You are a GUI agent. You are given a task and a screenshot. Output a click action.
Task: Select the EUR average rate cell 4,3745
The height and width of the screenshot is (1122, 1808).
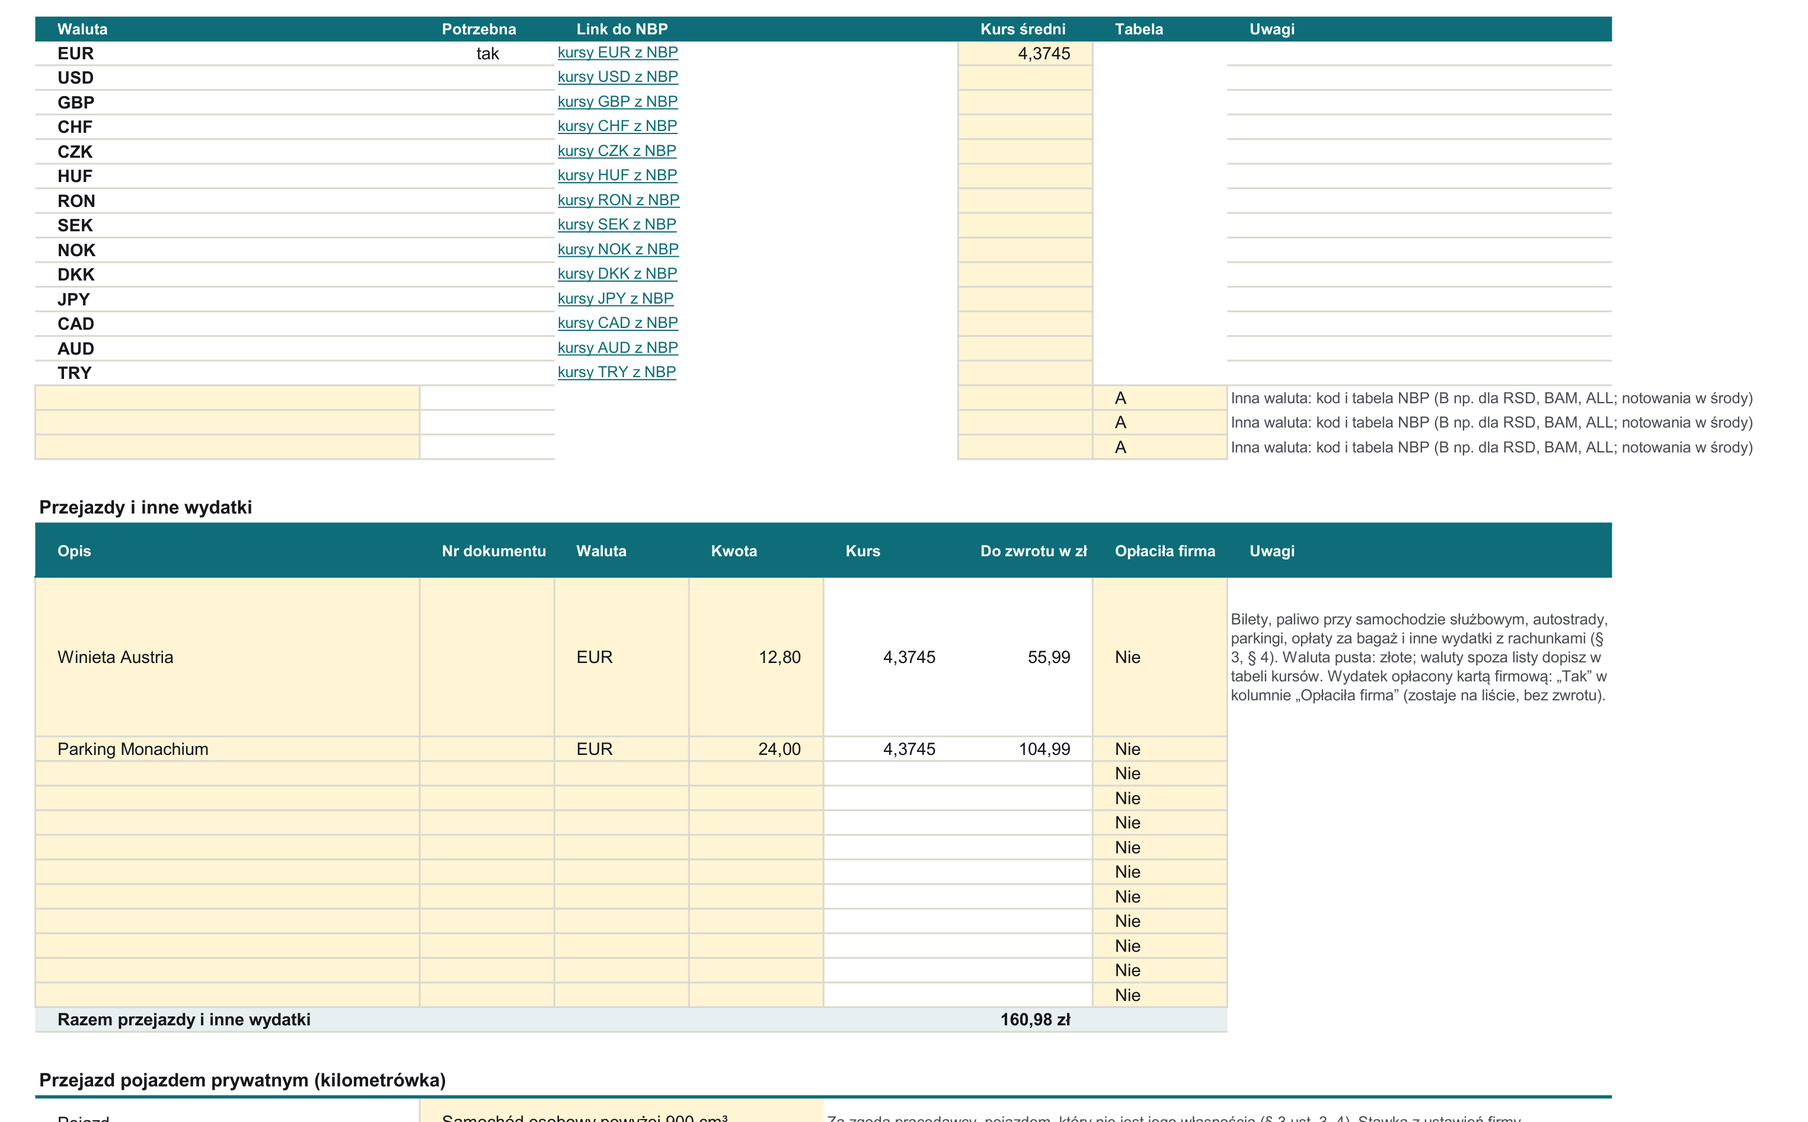(1025, 53)
